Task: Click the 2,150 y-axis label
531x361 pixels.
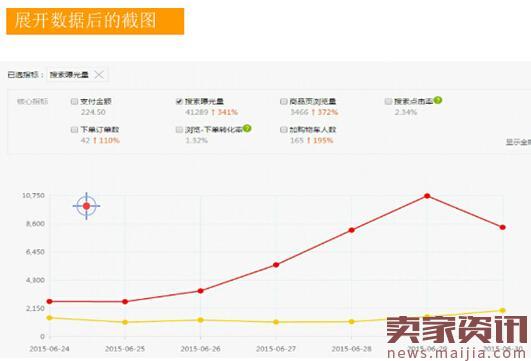Action: point(35,308)
